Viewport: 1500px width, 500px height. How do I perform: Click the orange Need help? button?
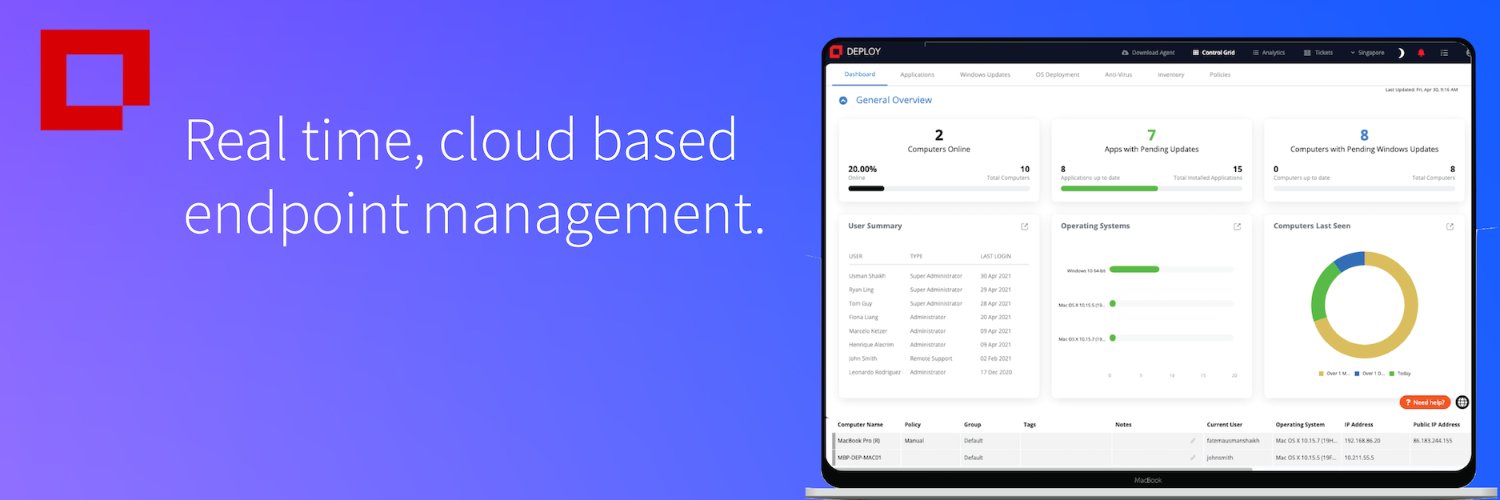(x=1425, y=402)
